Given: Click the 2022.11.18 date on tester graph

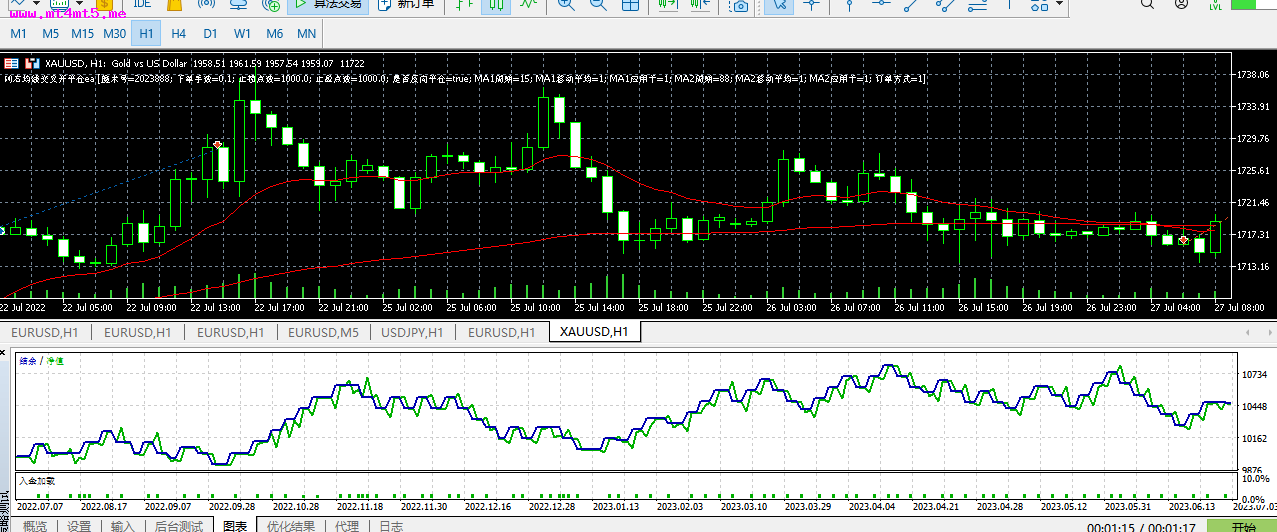Looking at the screenshot, I should coord(361,508).
